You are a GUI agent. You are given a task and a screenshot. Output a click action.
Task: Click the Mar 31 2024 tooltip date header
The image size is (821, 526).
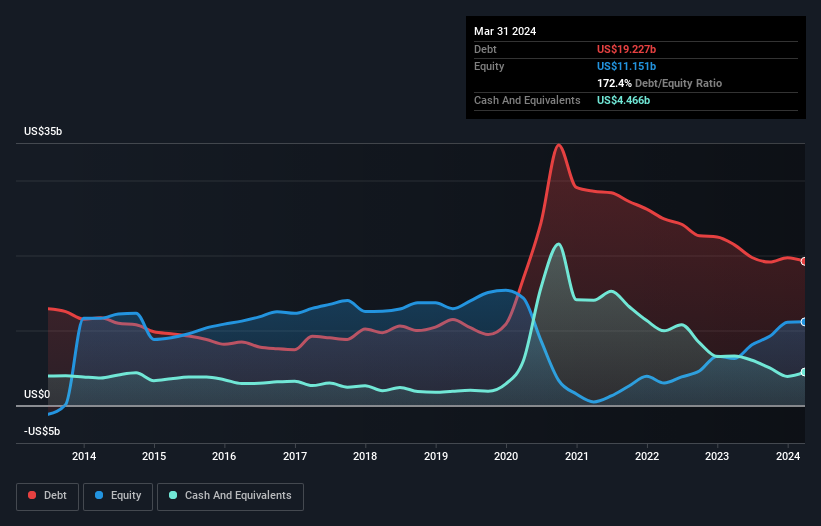tap(505, 31)
